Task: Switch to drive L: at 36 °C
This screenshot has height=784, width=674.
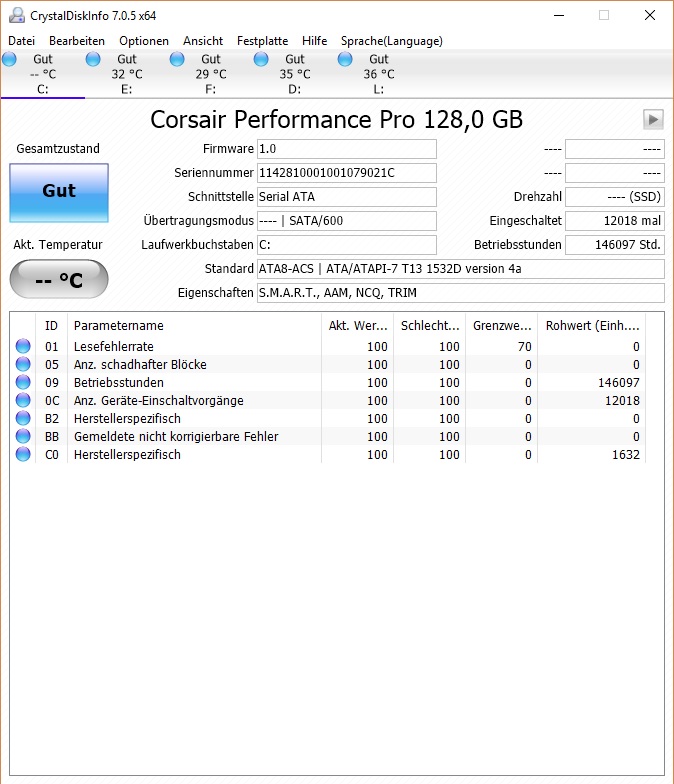Action: [378, 74]
